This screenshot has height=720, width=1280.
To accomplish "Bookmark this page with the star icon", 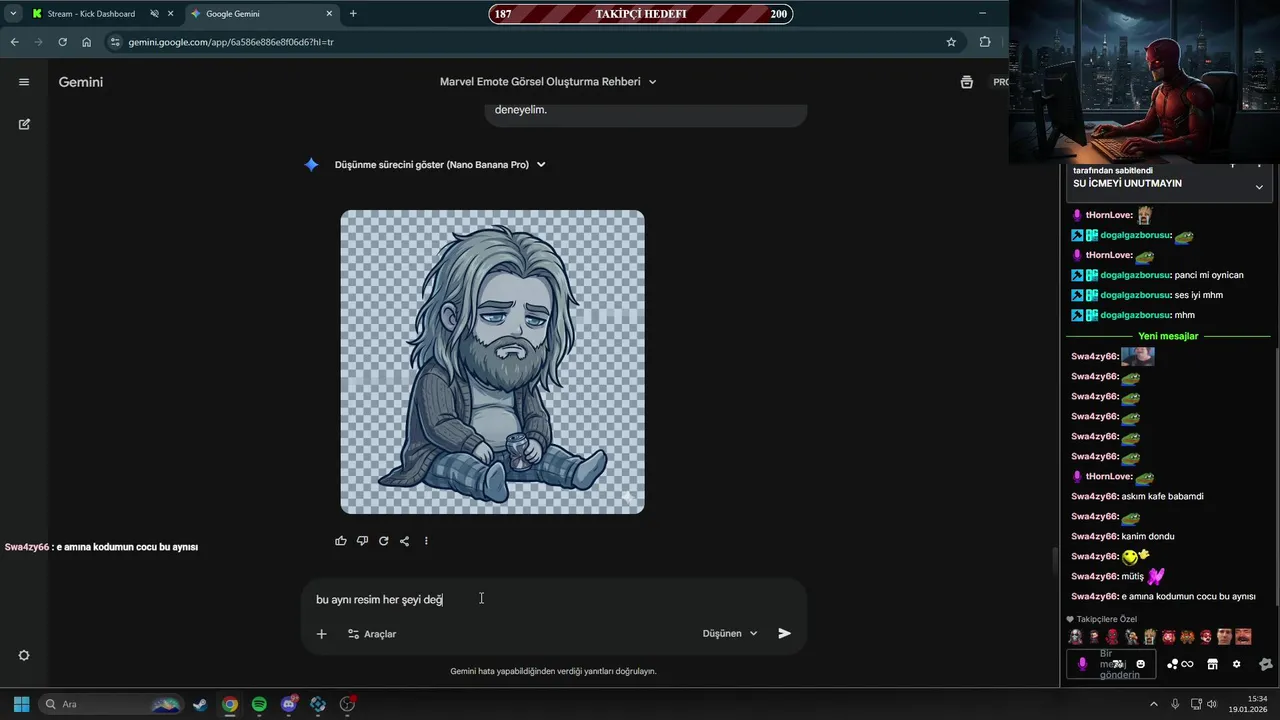I will click(x=951, y=42).
